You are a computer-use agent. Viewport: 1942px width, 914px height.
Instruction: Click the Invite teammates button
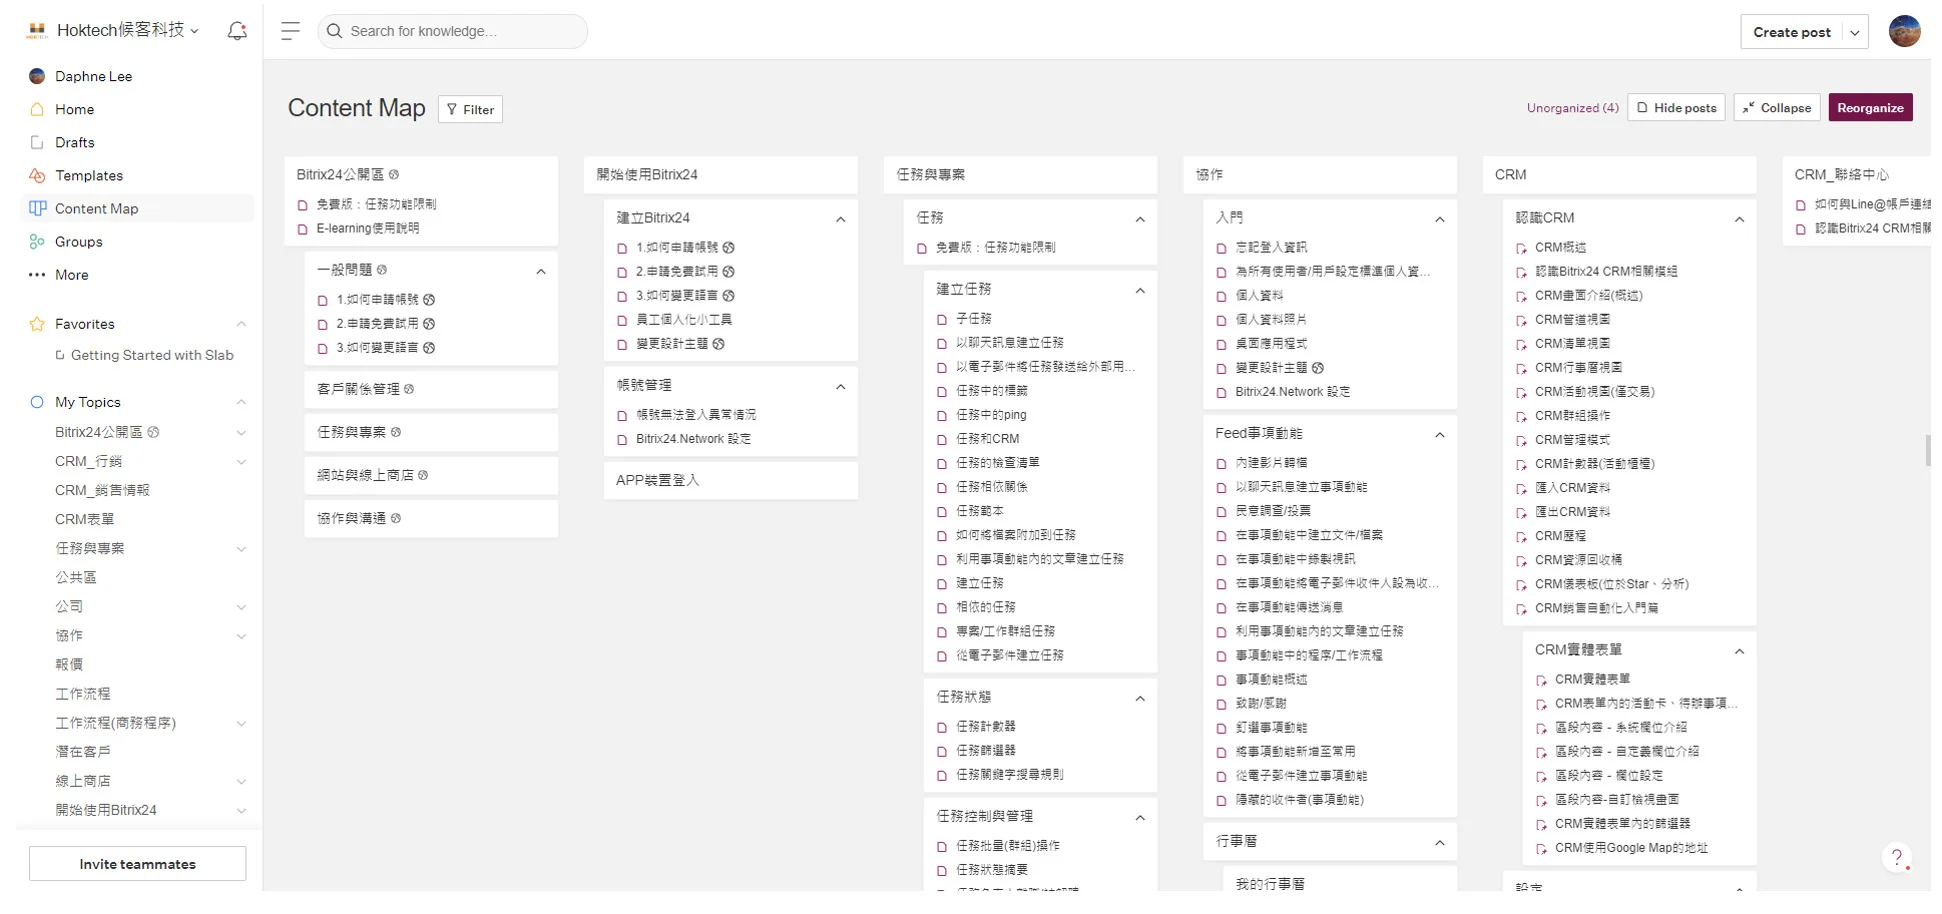(x=138, y=864)
